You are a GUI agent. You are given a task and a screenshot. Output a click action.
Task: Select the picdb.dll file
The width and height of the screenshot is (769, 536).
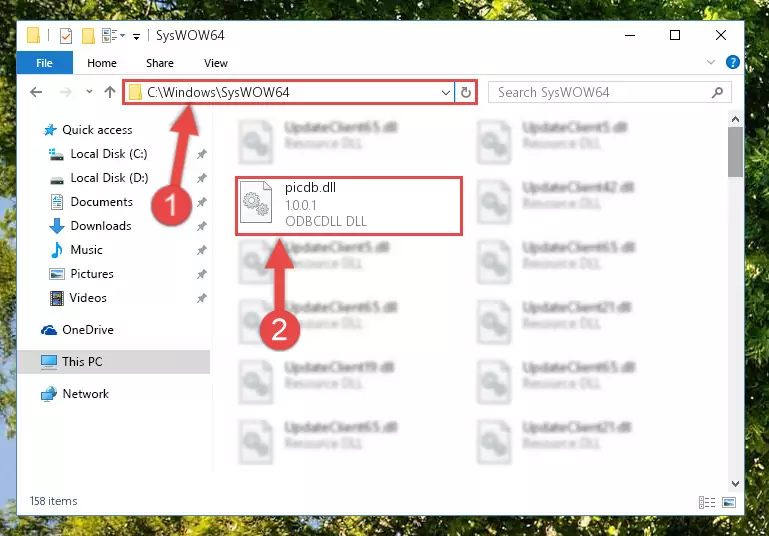click(349, 206)
